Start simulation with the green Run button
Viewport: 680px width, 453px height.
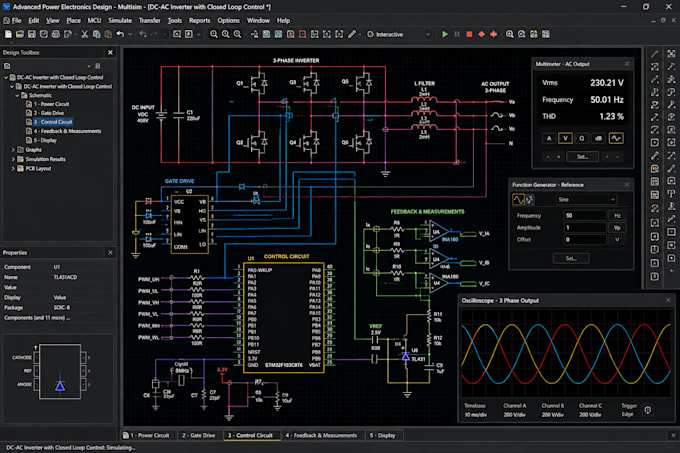pos(445,34)
